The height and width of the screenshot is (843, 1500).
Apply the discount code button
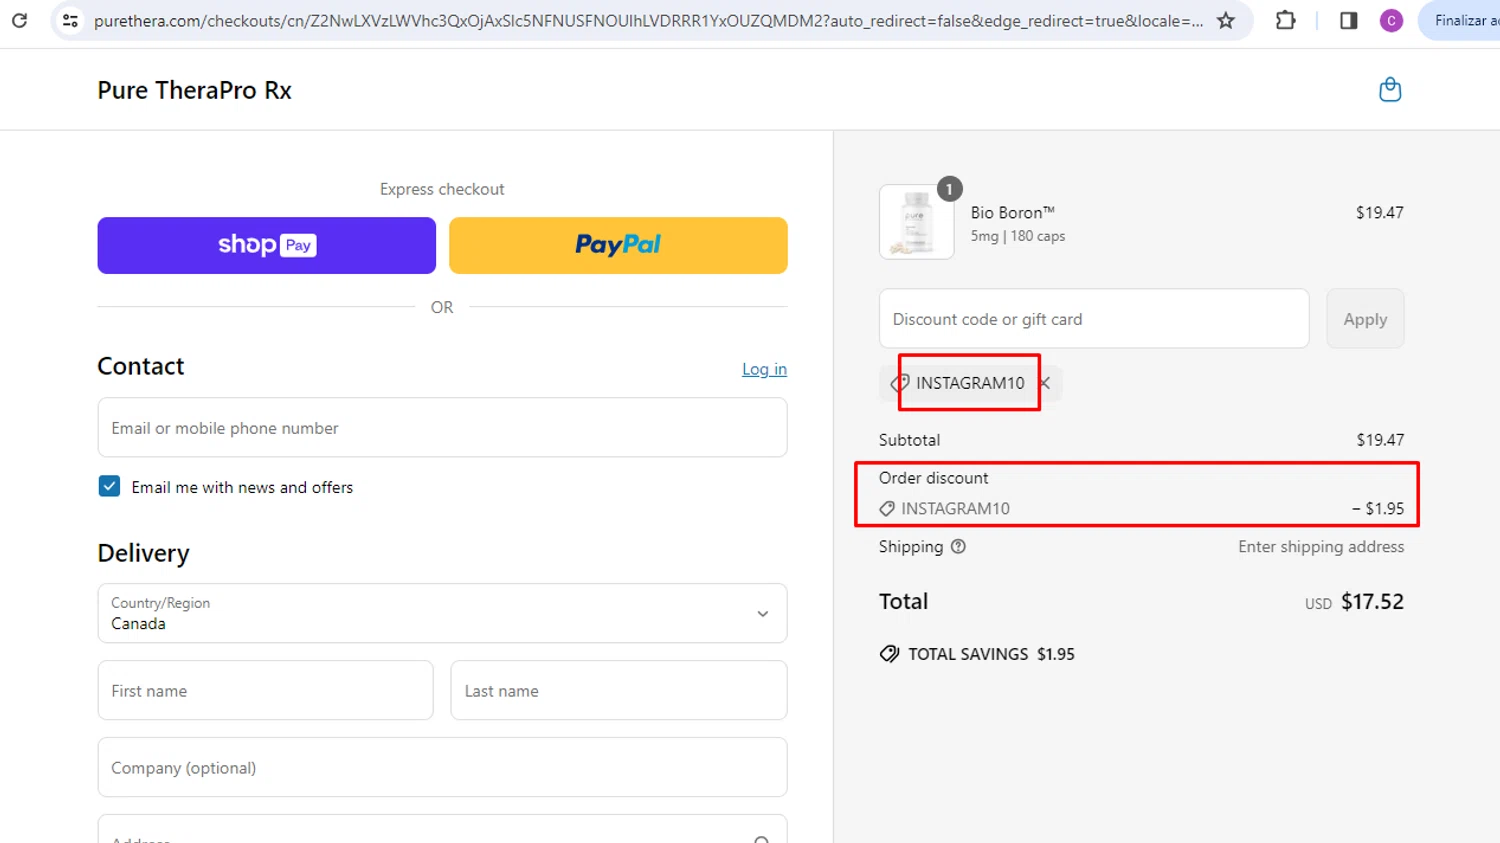click(1365, 319)
